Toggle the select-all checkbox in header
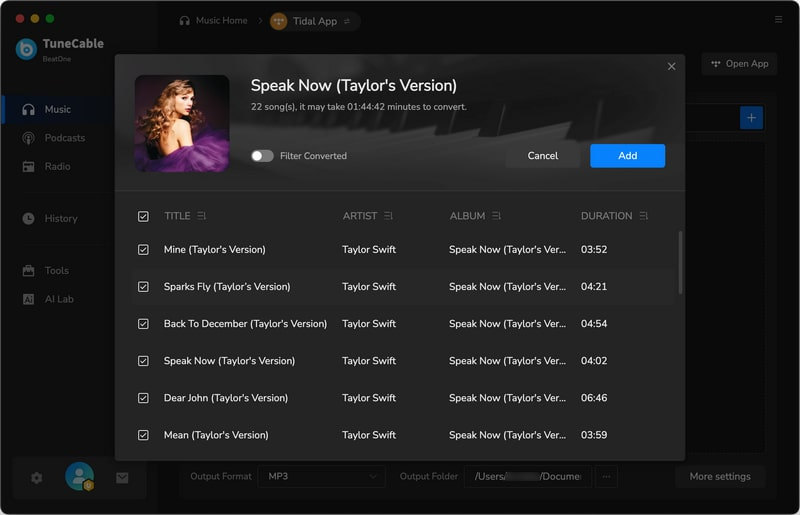 click(143, 216)
